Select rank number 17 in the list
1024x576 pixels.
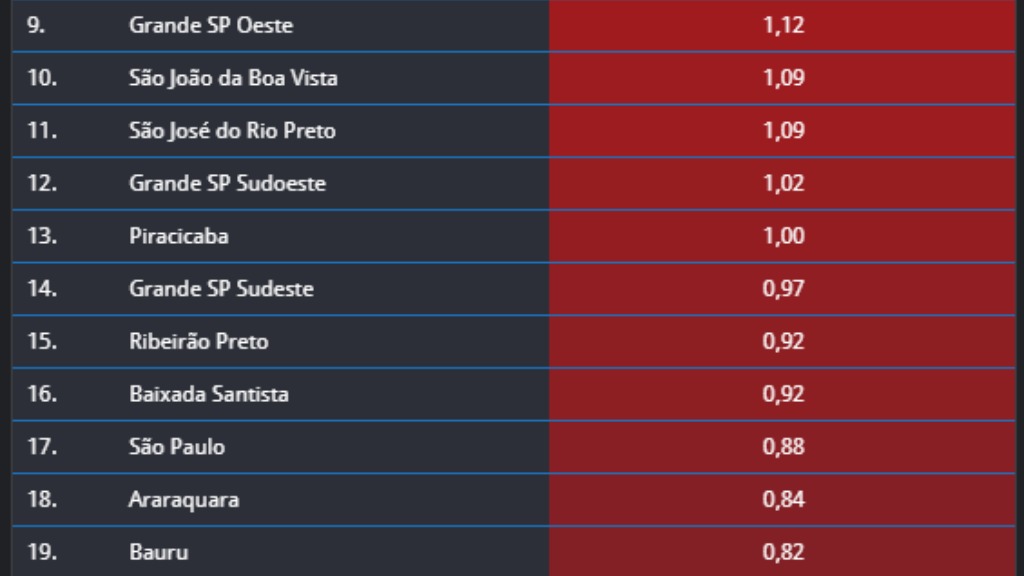(x=42, y=447)
